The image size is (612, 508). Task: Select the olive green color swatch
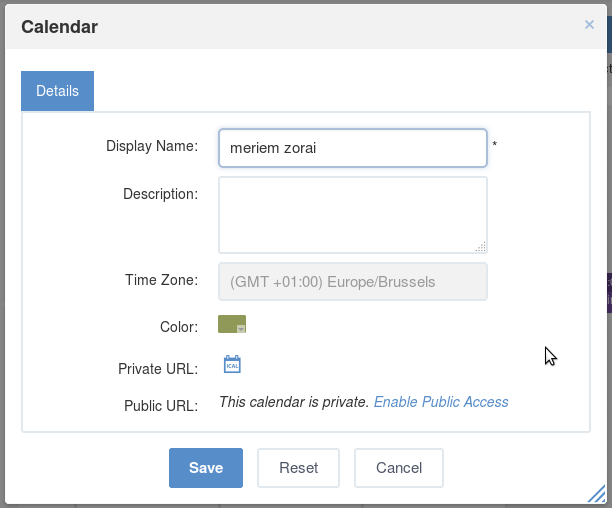pyautogui.click(x=229, y=323)
